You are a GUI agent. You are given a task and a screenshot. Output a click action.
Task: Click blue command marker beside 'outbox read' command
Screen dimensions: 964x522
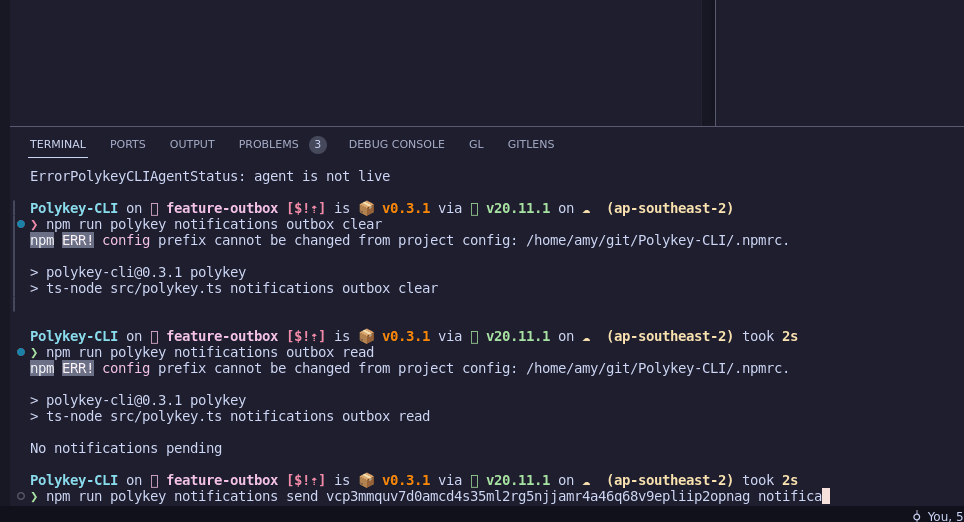point(21,352)
